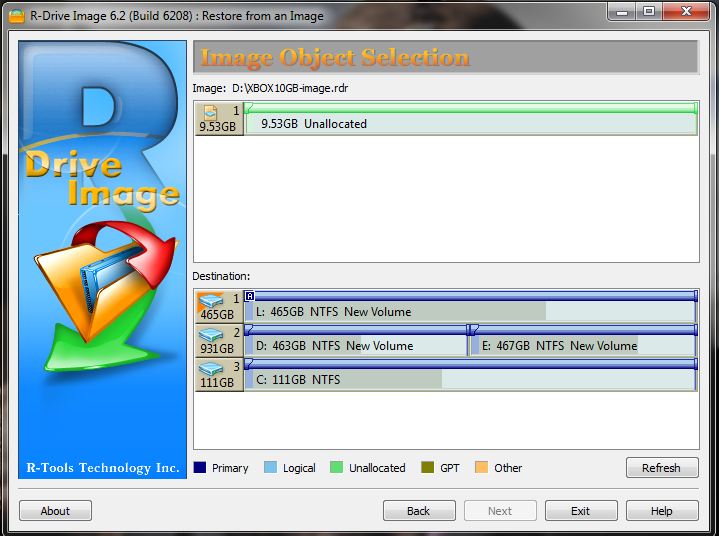Screen dimensions: 719x536
Task: Go Back to the previous step
Action: (419, 511)
